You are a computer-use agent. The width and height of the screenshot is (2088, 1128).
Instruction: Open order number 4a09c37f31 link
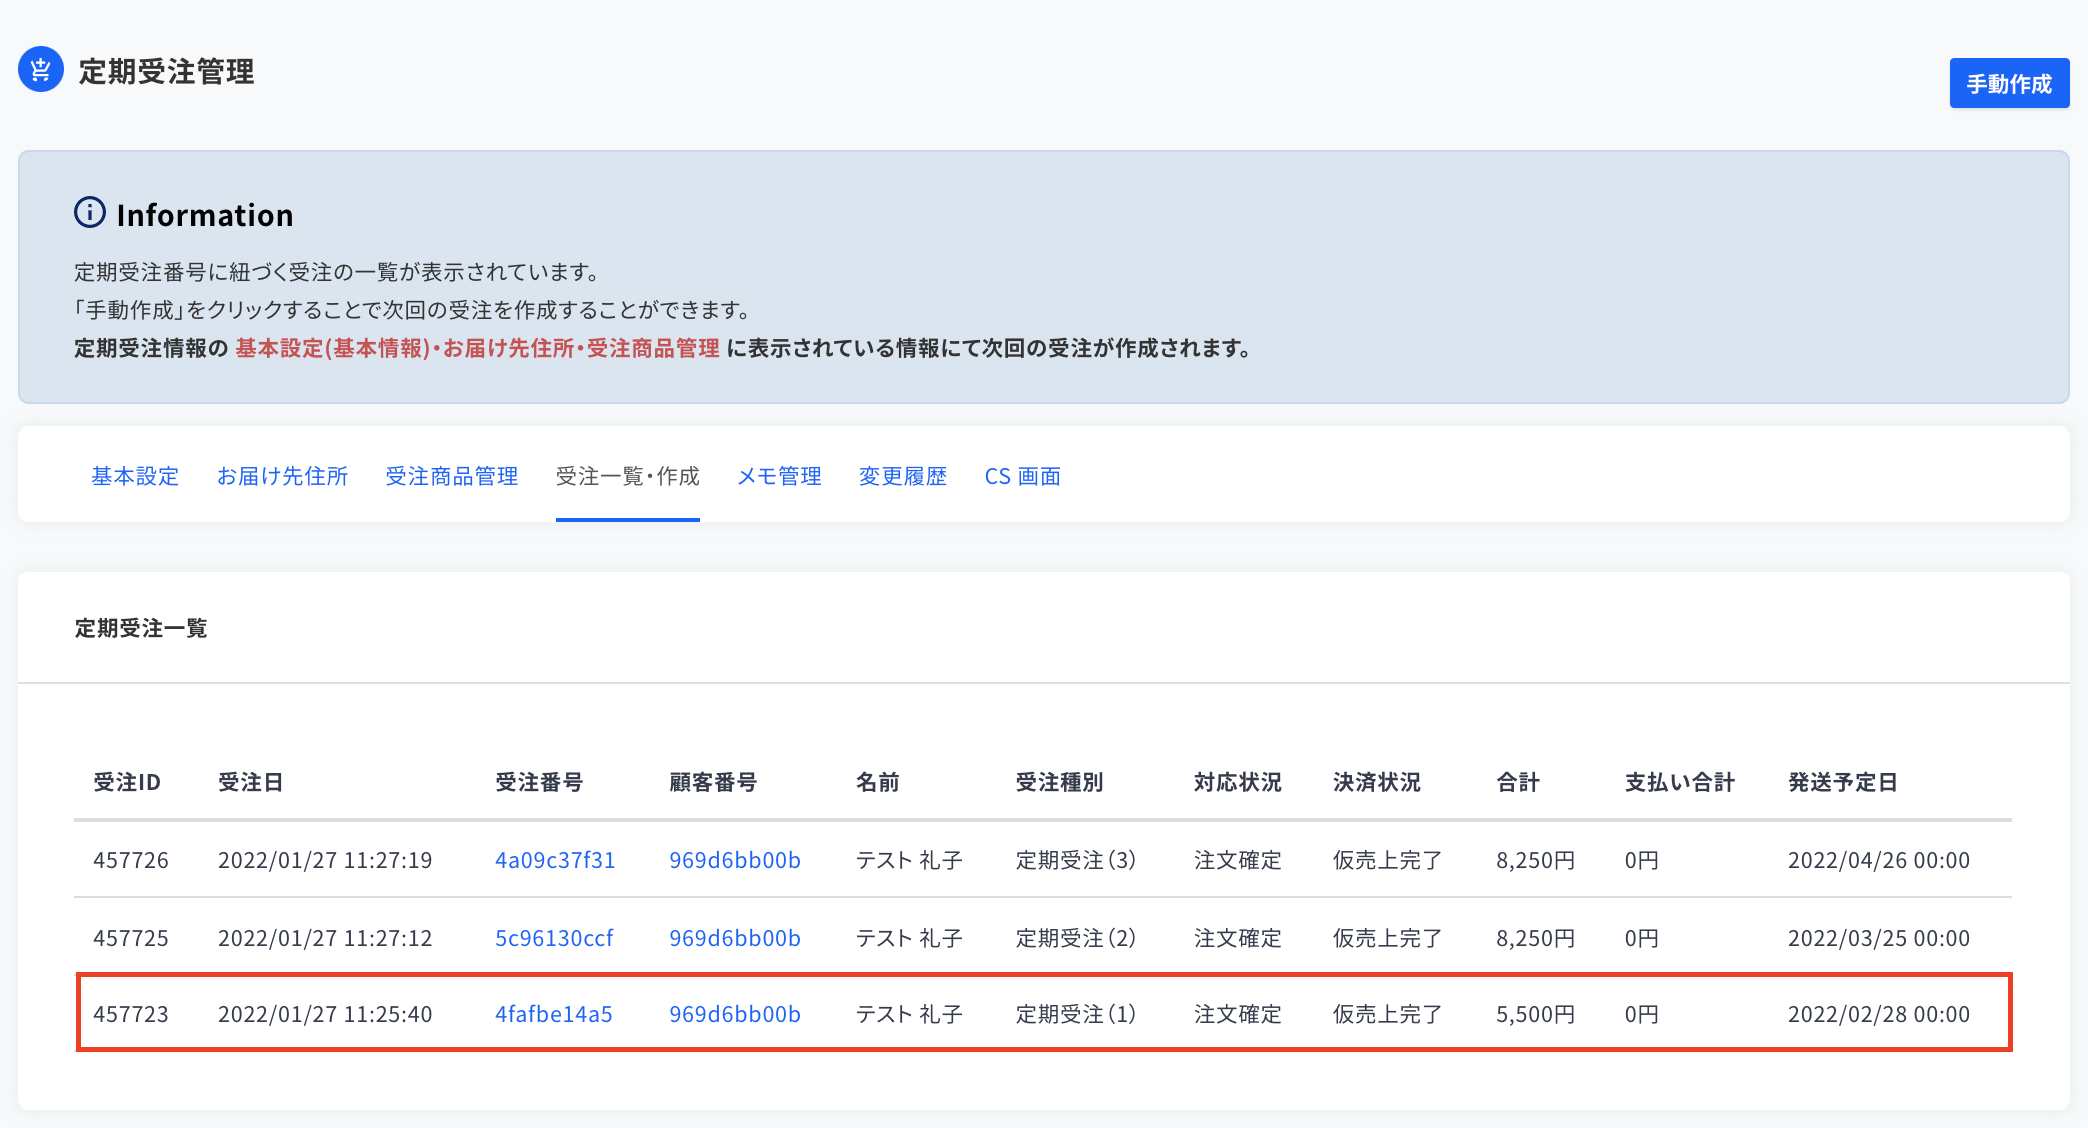555,860
